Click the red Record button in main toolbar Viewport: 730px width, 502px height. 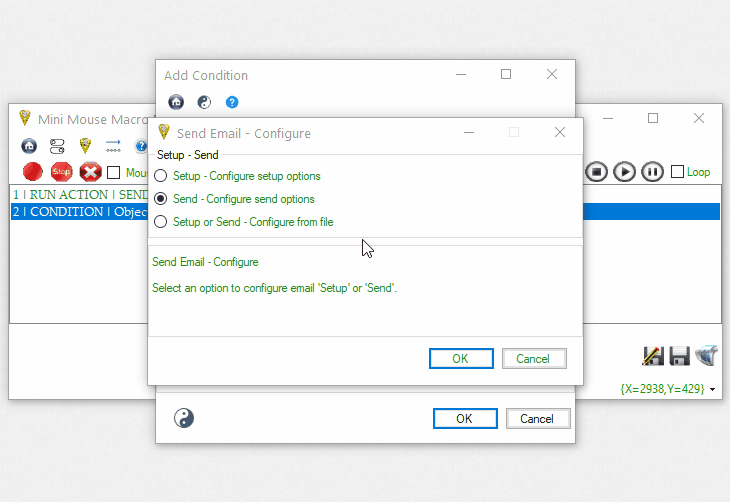coord(32,172)
